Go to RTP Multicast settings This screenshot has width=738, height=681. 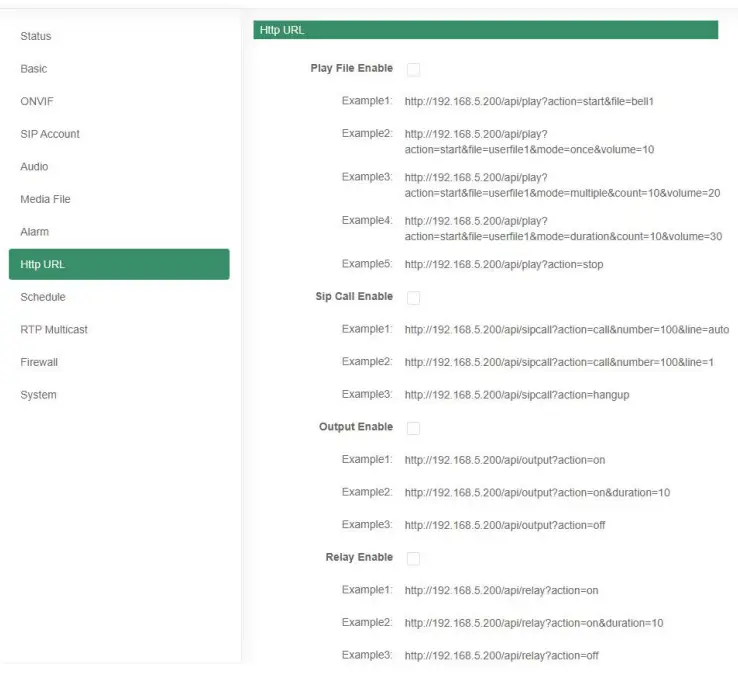(x=54, y=329)
